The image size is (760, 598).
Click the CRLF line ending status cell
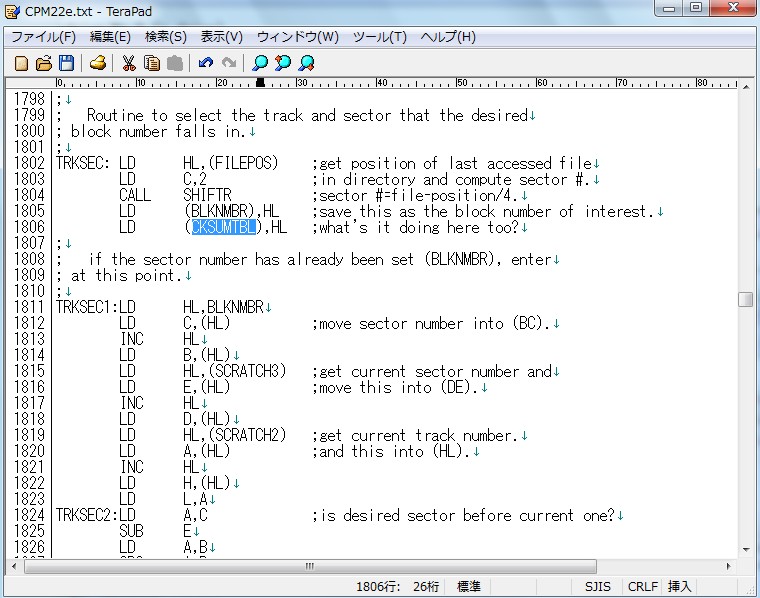642,586
